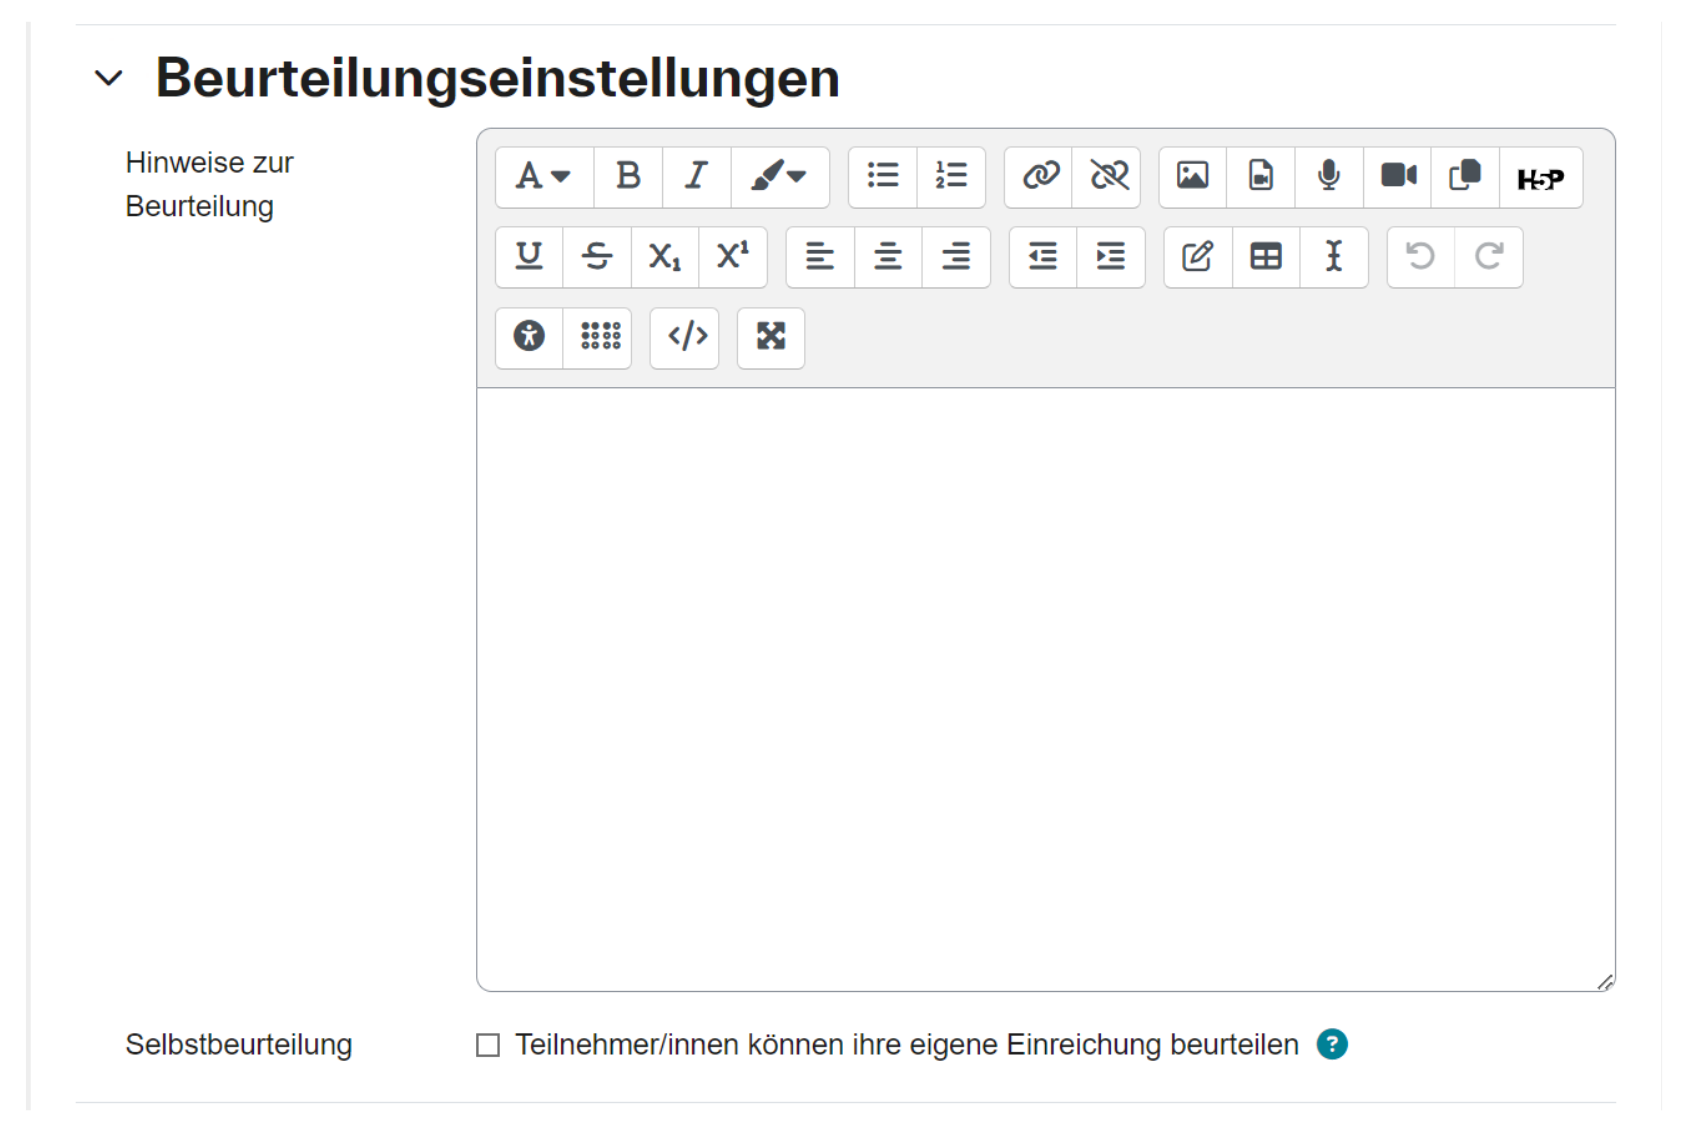The height and width of the screenshot is (1134, 1681).
Task: Expand the editor to fullscreen
Action: click(770, 339)
